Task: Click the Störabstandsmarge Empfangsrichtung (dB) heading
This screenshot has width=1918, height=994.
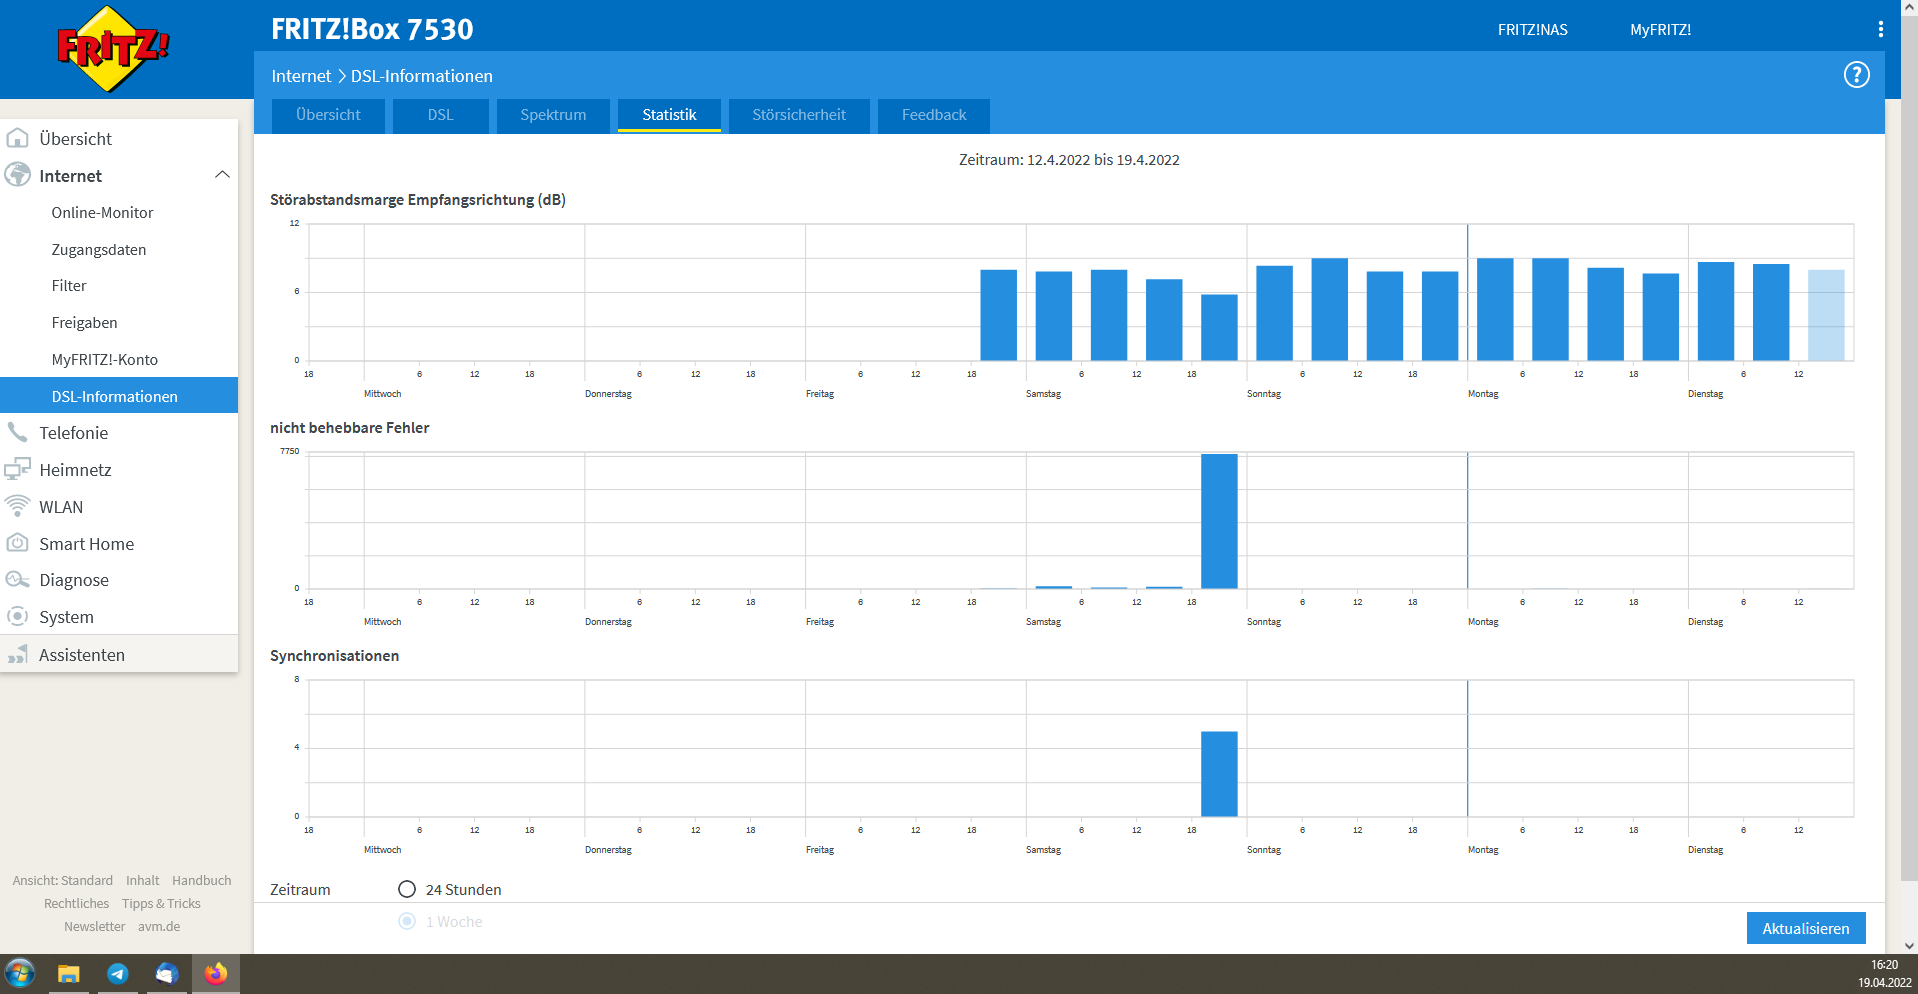Action: point(418,199)
